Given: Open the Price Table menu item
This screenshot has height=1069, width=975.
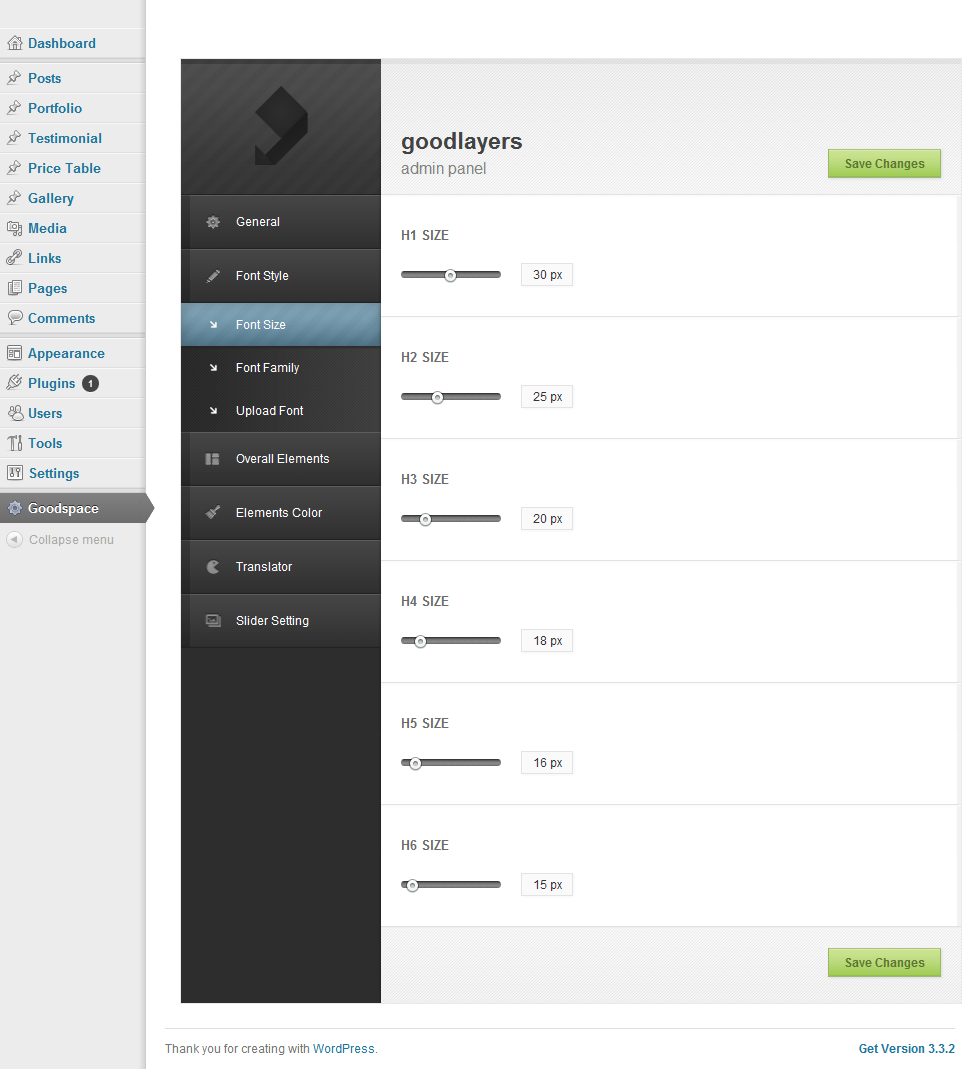Looking at the screenshot, I should 72,168.
